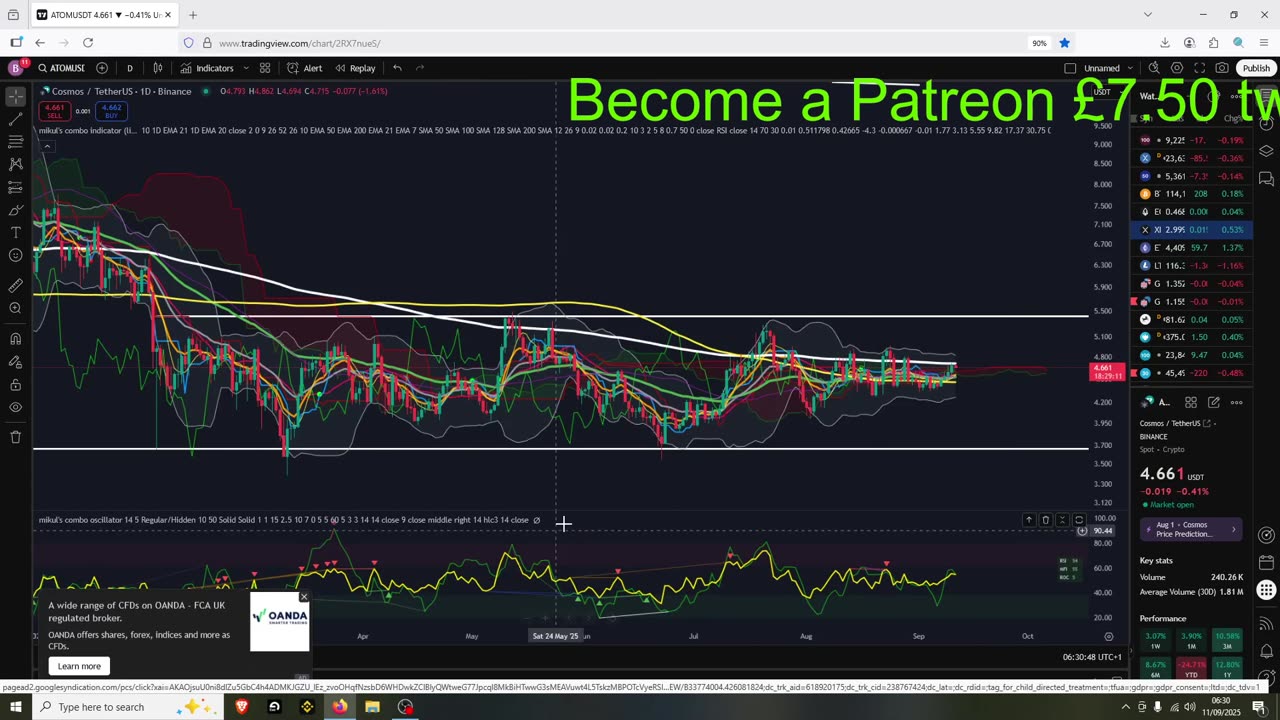Open the Cosmos Price Prediction idea banner
The image size is (1280, 720).
pos(1192,529)
